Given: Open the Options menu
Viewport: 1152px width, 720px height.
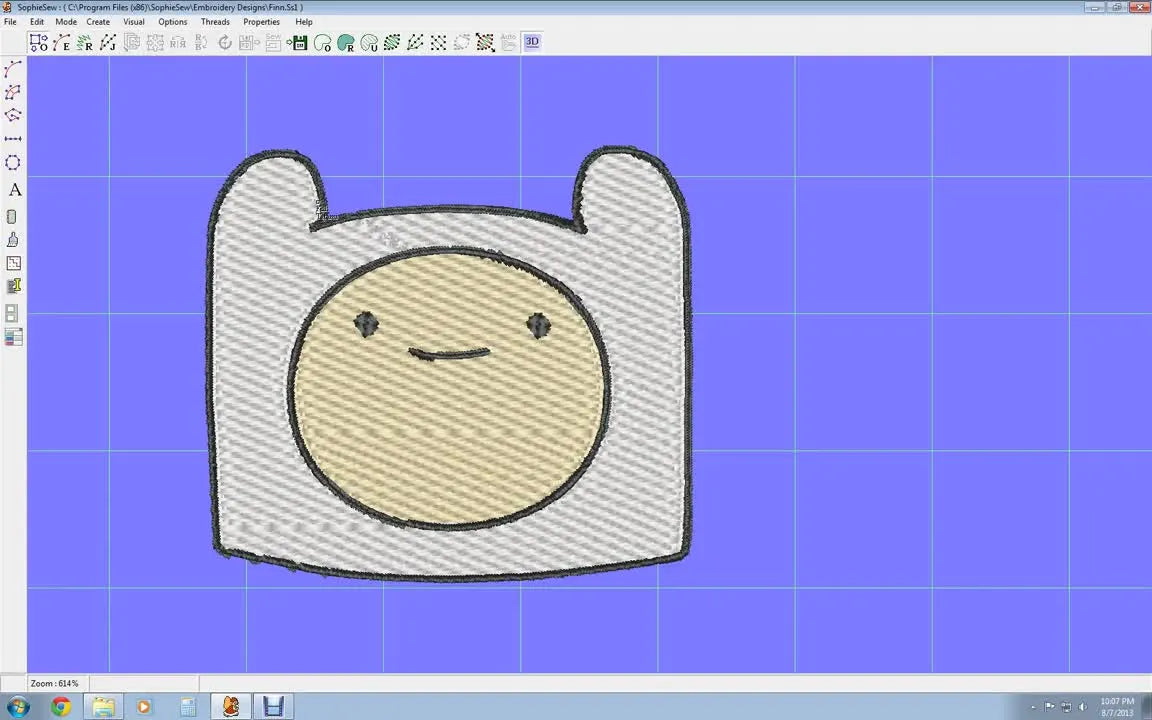Looking at the screenshot, I should click(173, 22).
